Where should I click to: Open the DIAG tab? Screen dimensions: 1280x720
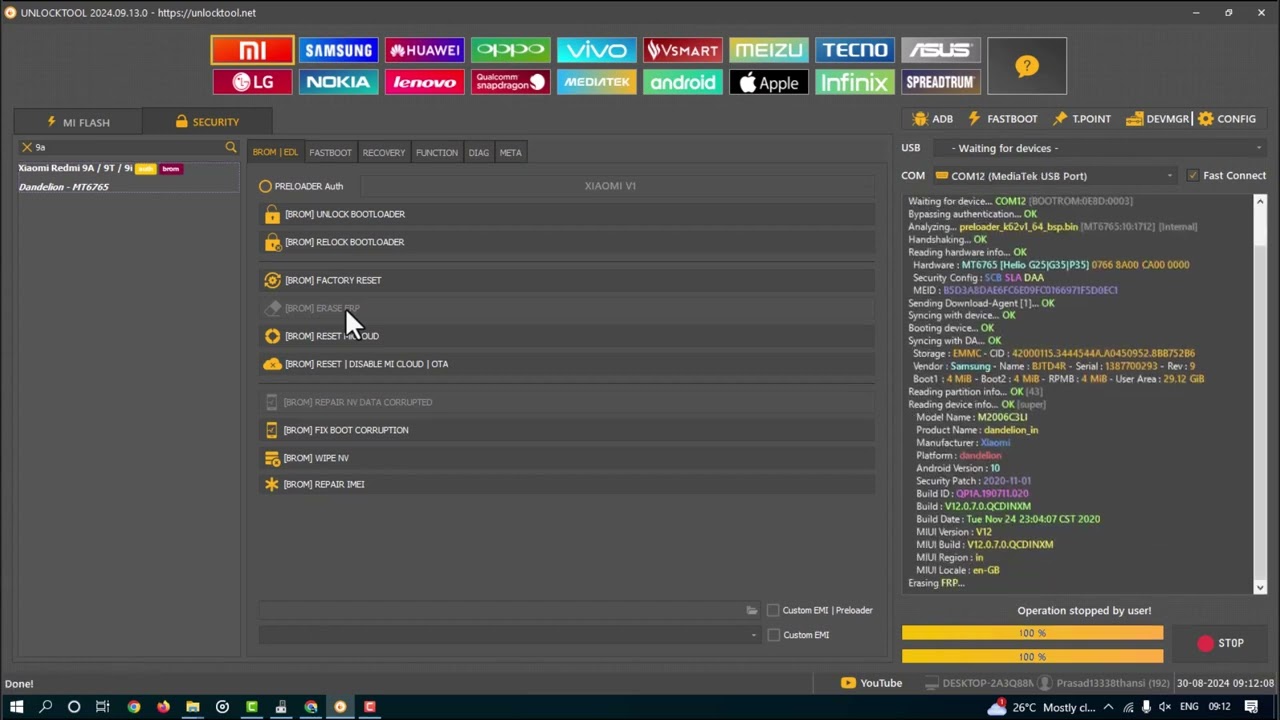pos(479,153)
